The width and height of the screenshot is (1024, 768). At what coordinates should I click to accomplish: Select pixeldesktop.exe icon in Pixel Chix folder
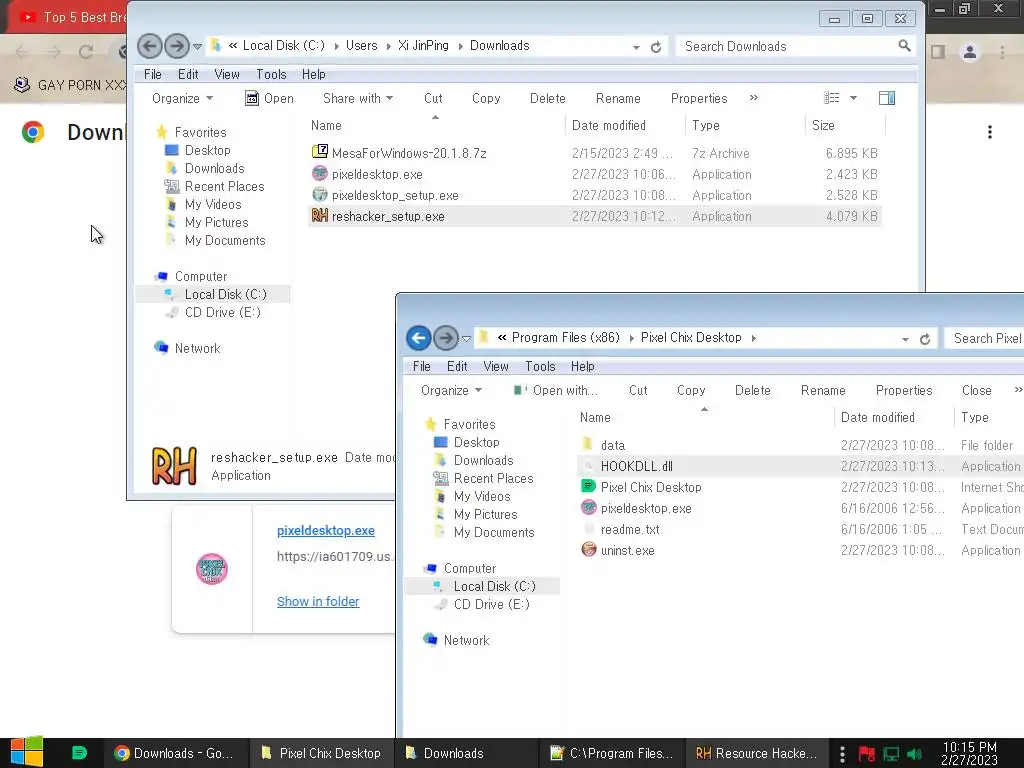click(x=588, y=507)
